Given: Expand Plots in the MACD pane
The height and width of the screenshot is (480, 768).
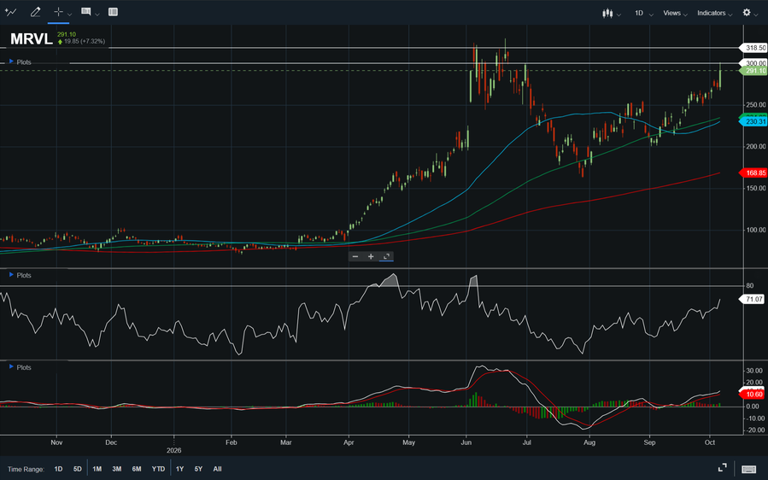Looking at the screenshot, I should [20, 367].
